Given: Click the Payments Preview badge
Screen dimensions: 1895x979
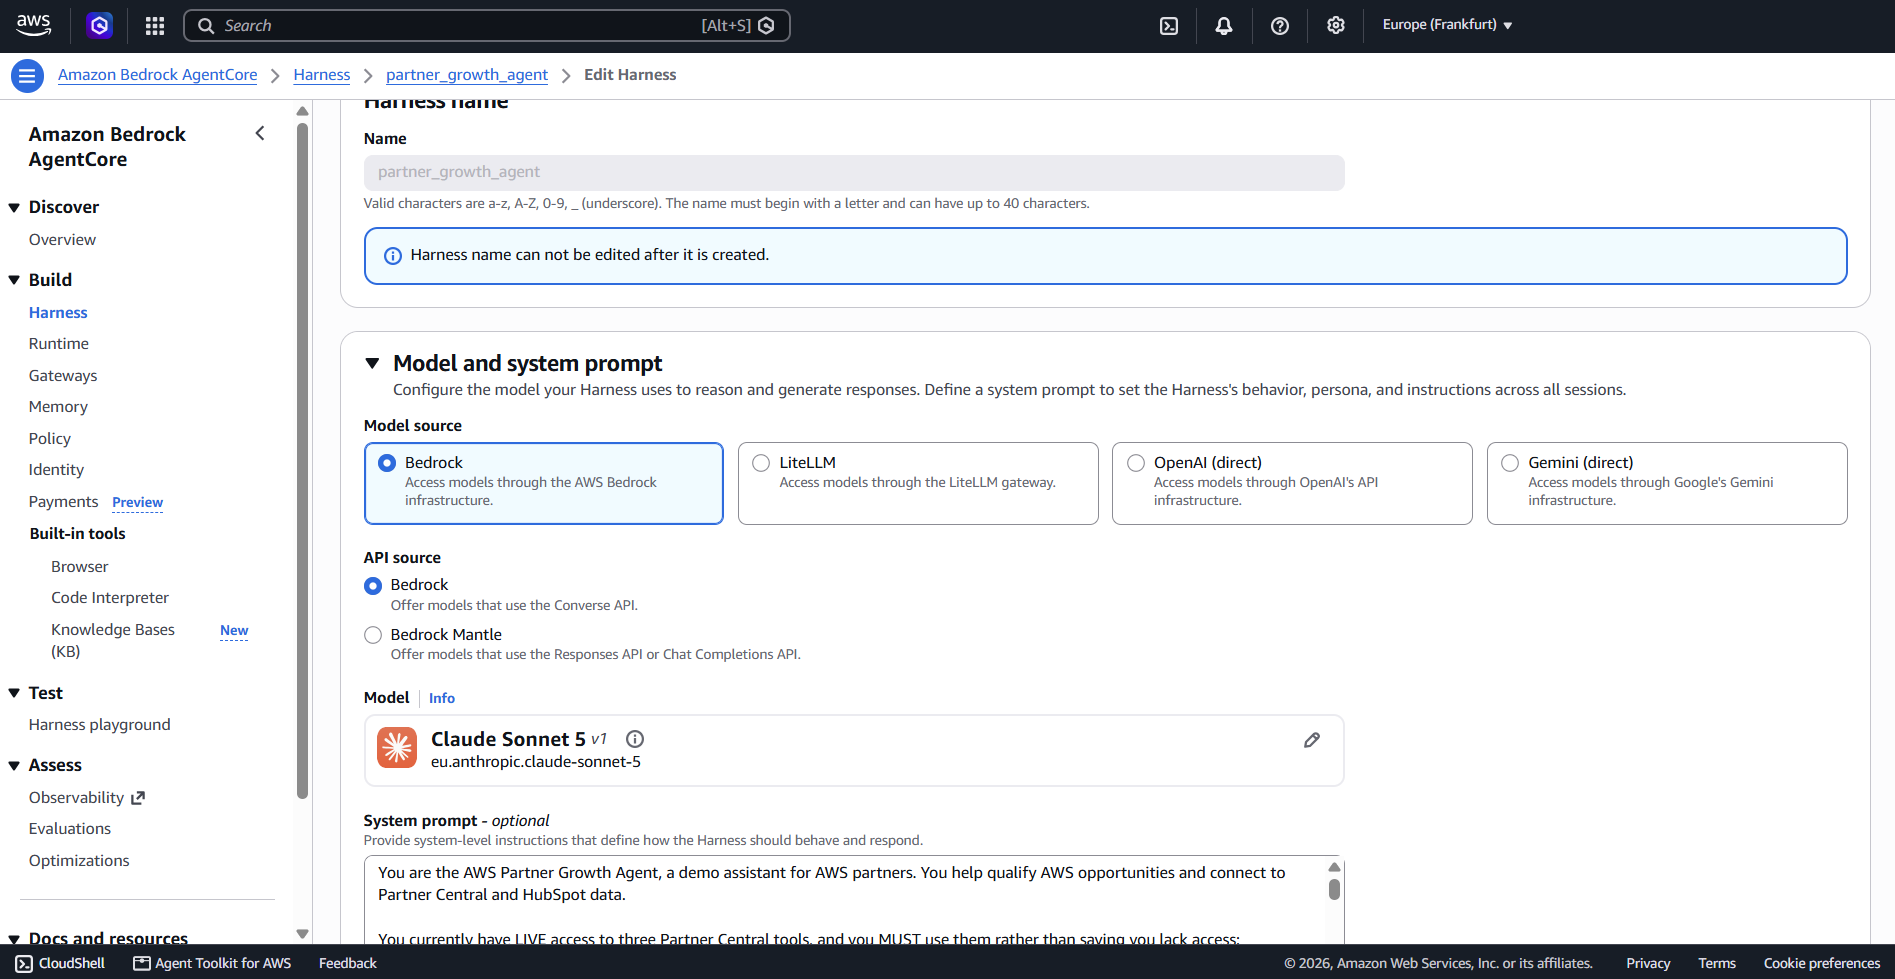Looking at the screenshot, I should [138, 503].
